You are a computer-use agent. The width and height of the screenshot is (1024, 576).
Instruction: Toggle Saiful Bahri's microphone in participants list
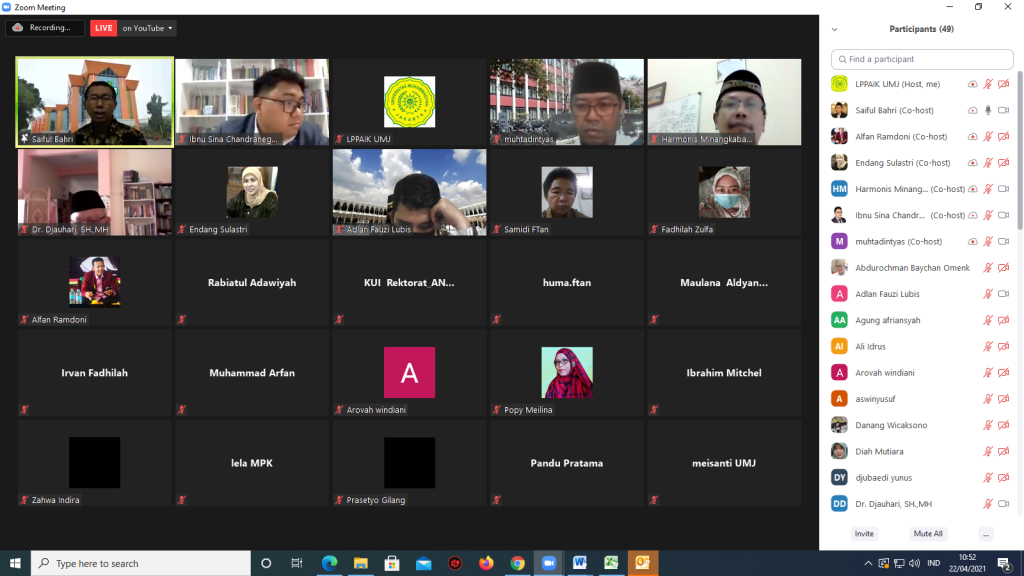point(988,110)
